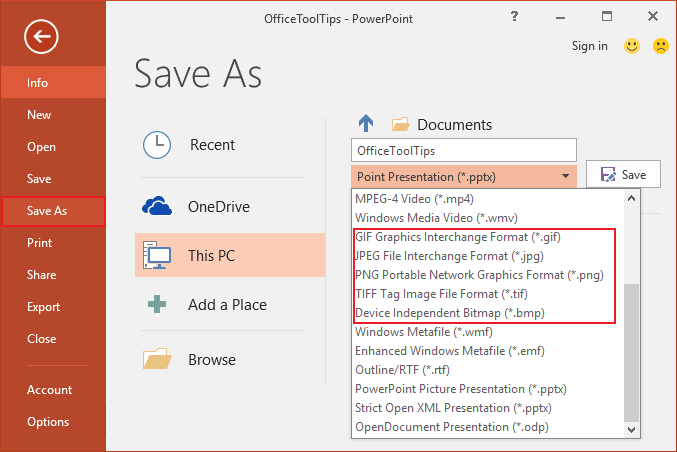Click the Recent clock icon
This screenshot has height=452, width=677.
157,145
